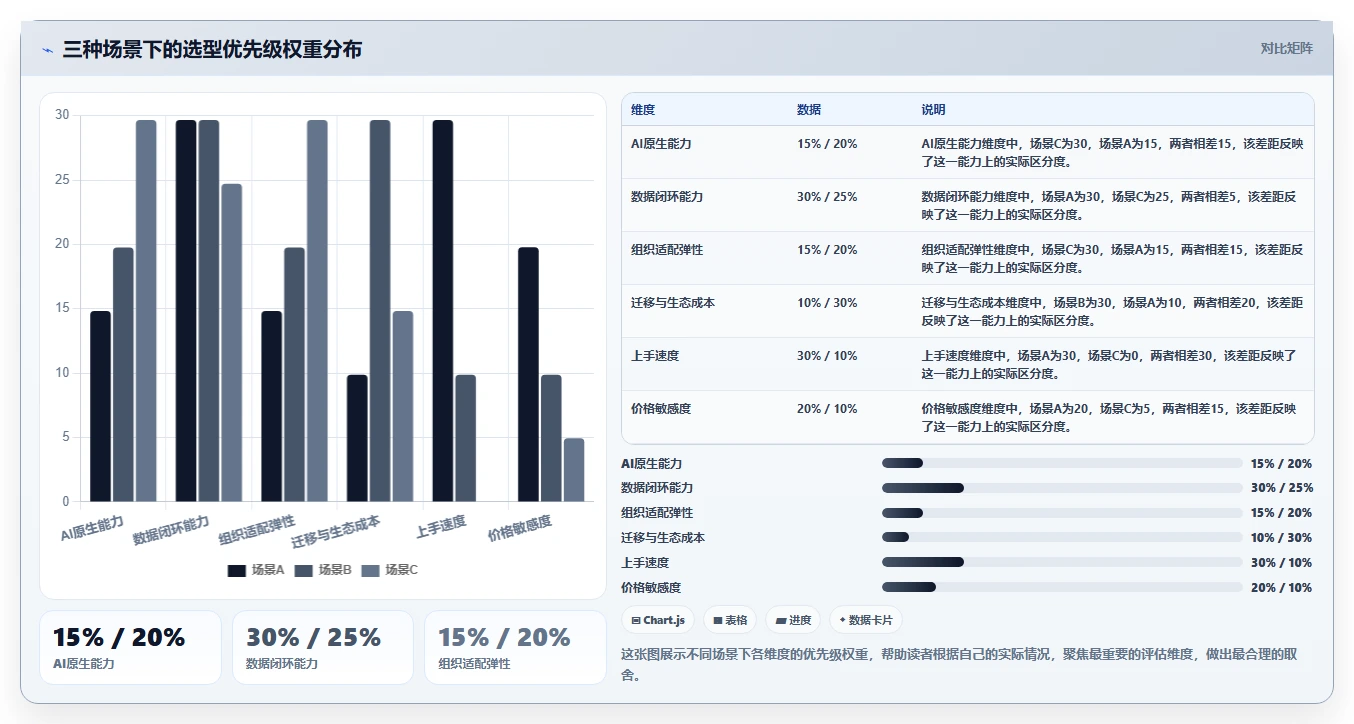Click the 数据闭环能力 progress bar
Viewport: 1354px width, 724px height.
(1062, 488)
